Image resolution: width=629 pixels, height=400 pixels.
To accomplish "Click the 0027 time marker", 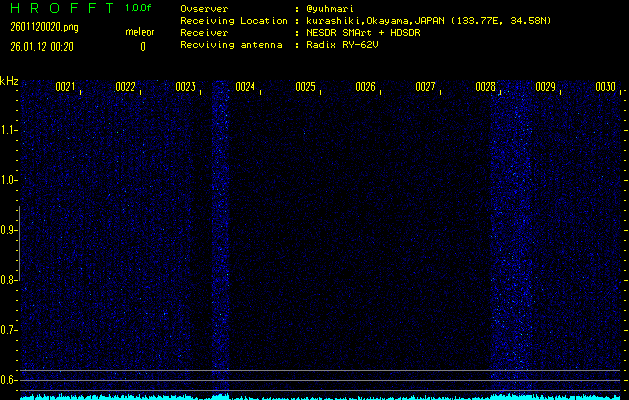I will 425,87.
